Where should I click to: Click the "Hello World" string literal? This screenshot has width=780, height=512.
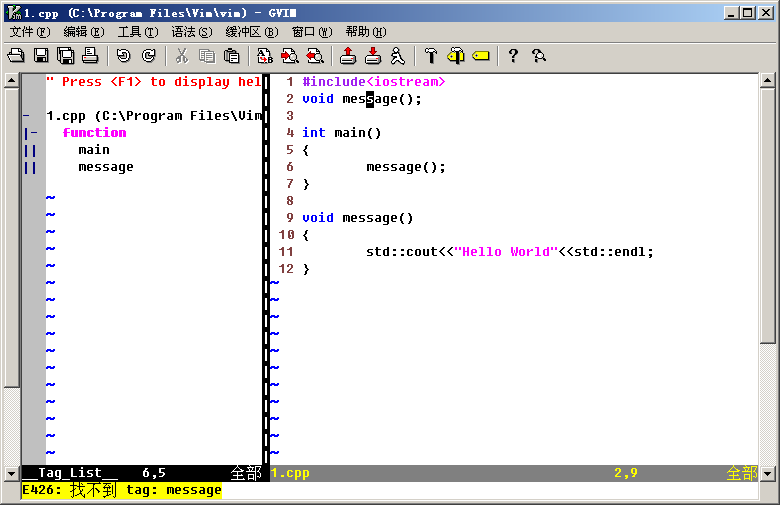pyautogui.click(x=506, y=252)
